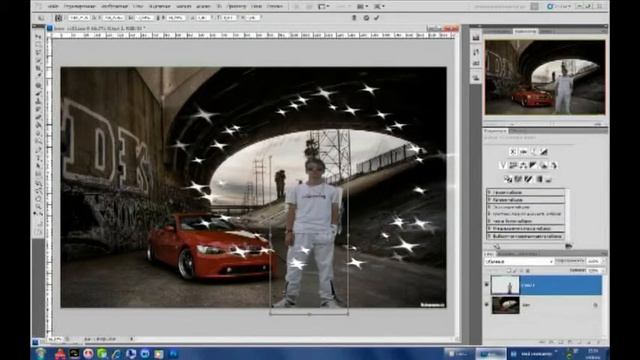The width and height of the screenshot is (640, 360).
Task: Switch to the Masks tab
Action: click(x=518, y=131)
